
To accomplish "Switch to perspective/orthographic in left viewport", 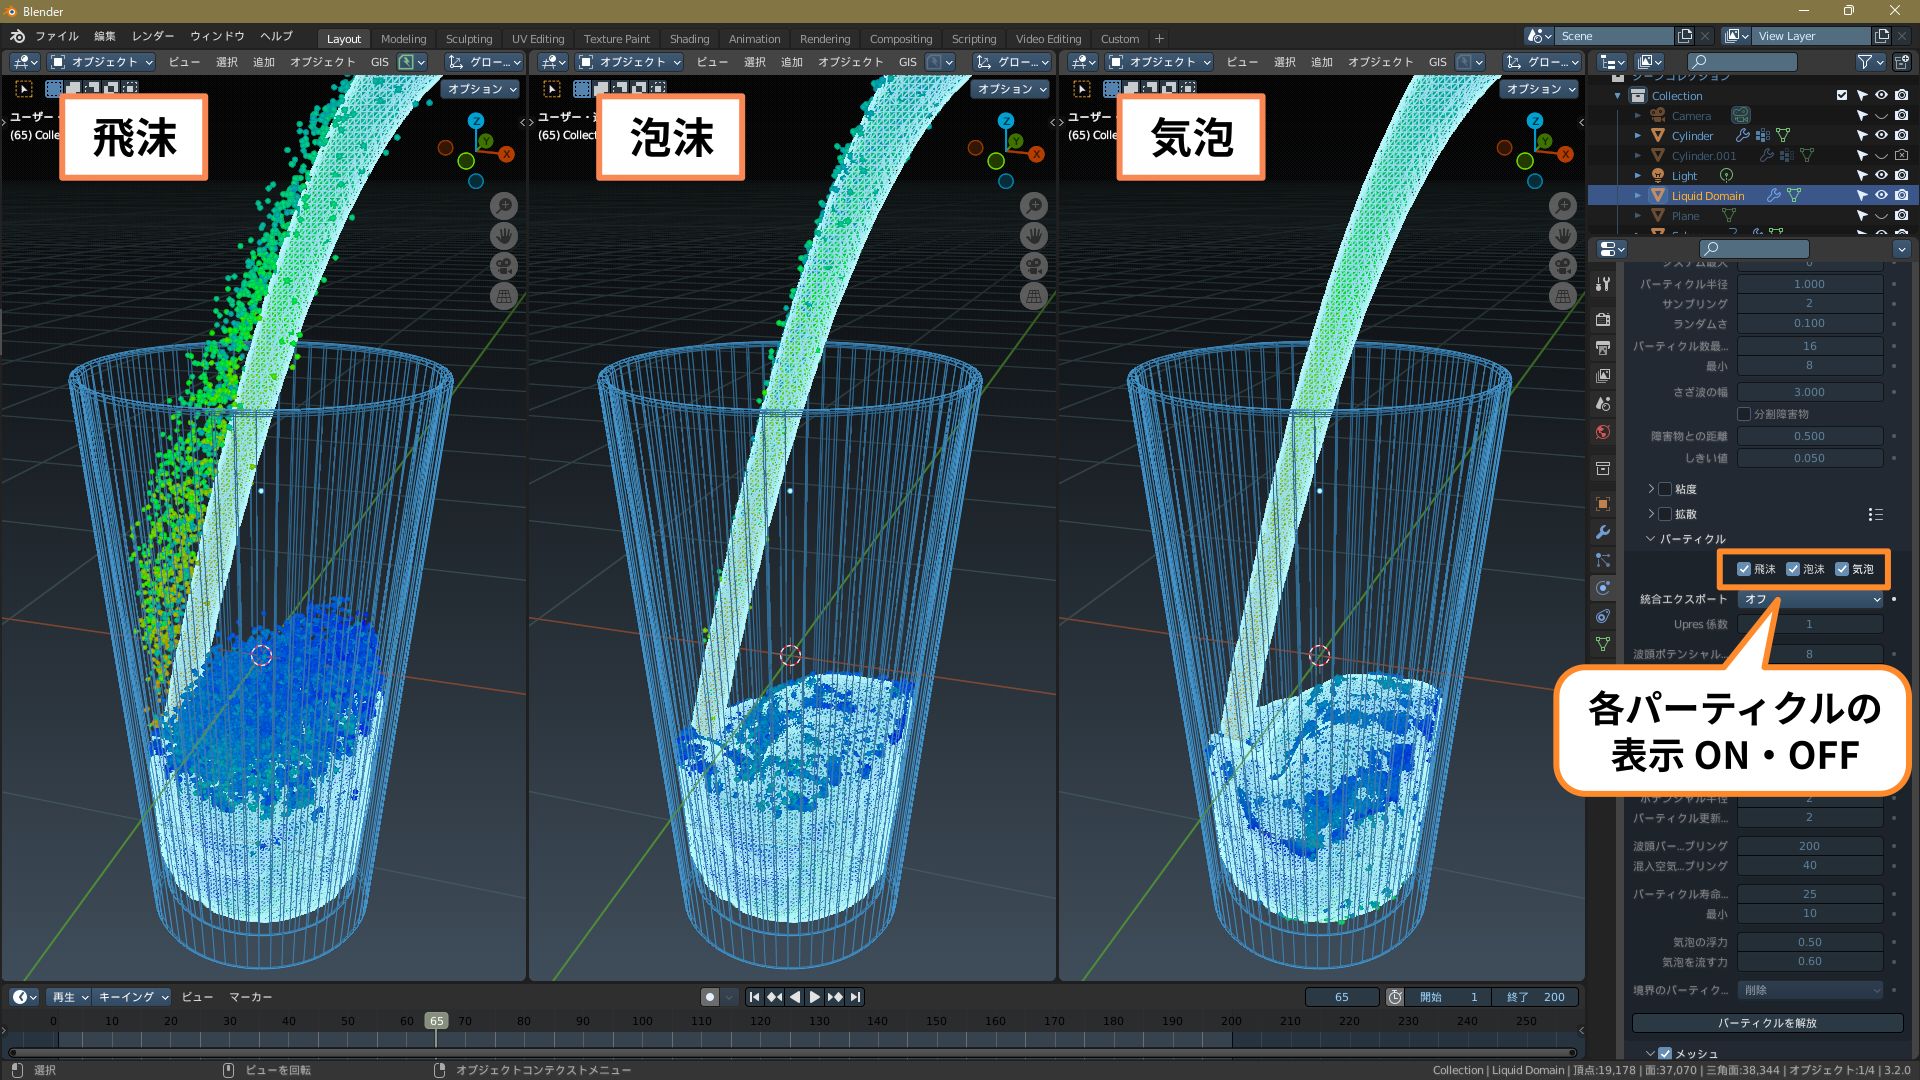I will click(x=504, y=296).
